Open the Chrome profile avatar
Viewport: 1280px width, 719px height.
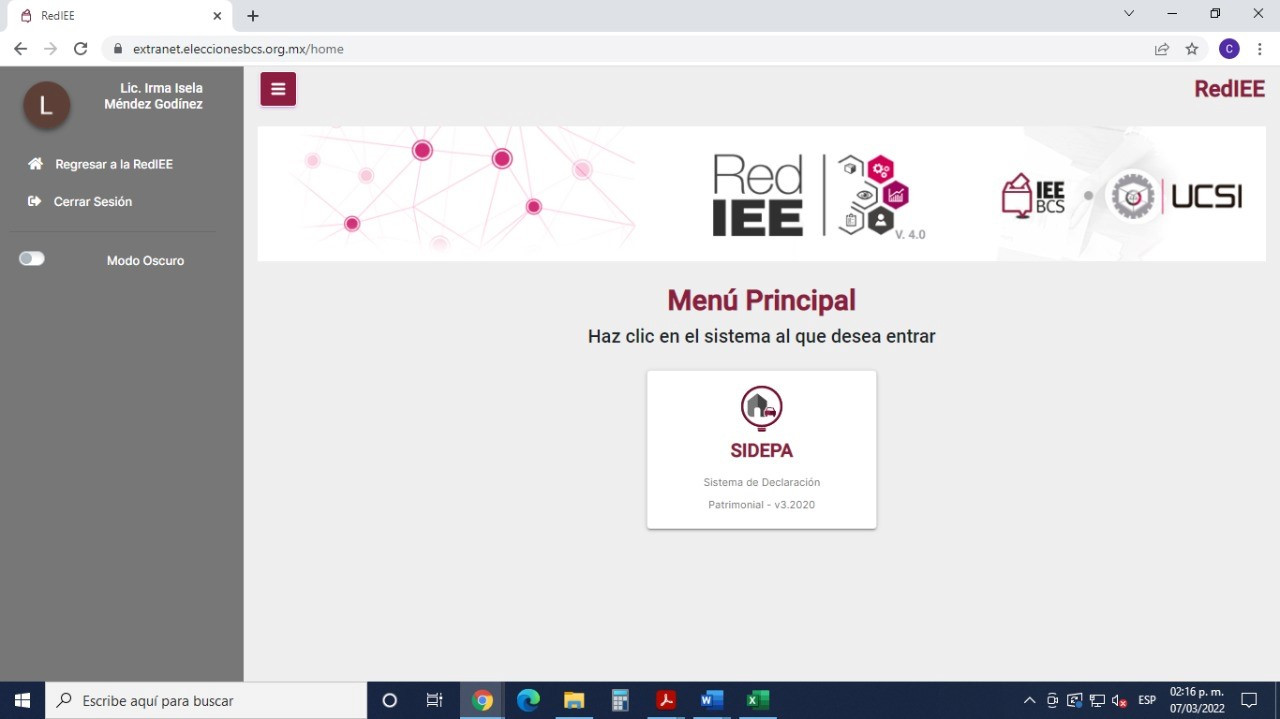pos(1229,49)
